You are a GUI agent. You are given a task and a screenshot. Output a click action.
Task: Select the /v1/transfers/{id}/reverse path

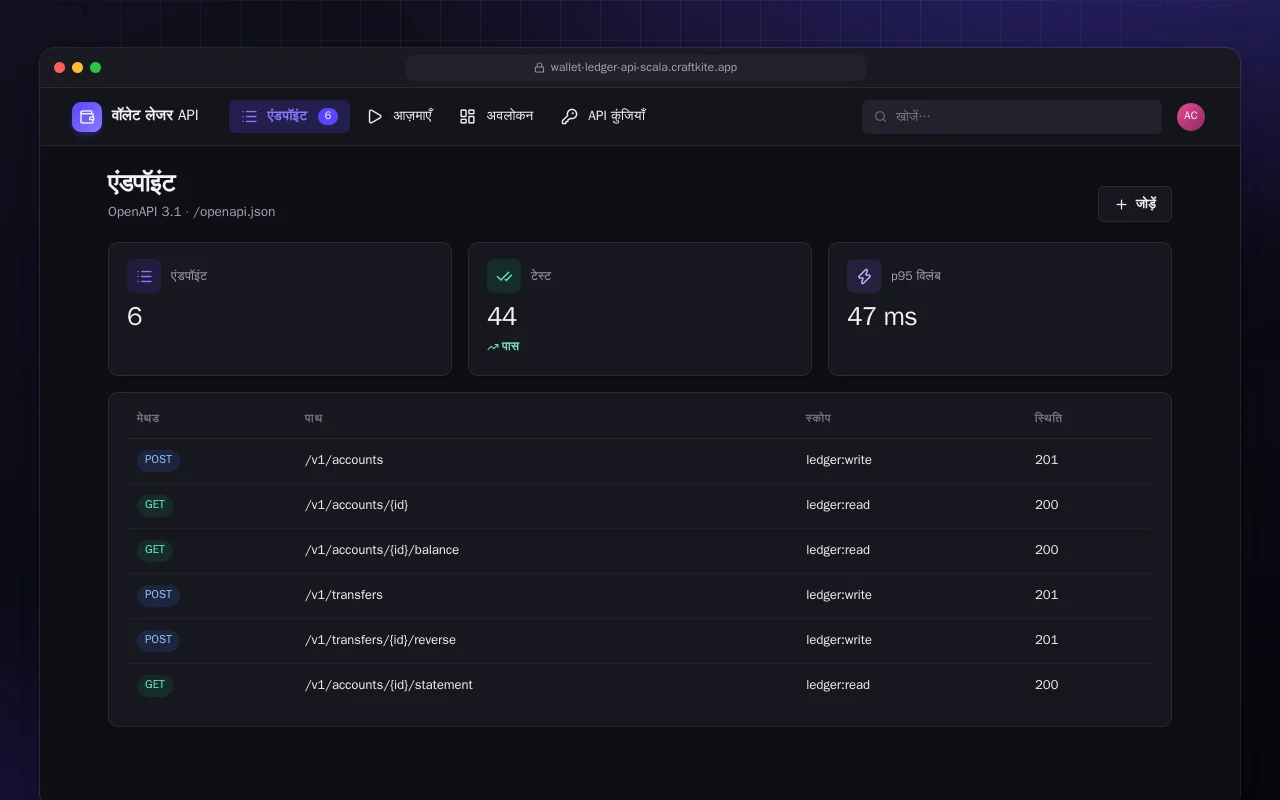380,640
